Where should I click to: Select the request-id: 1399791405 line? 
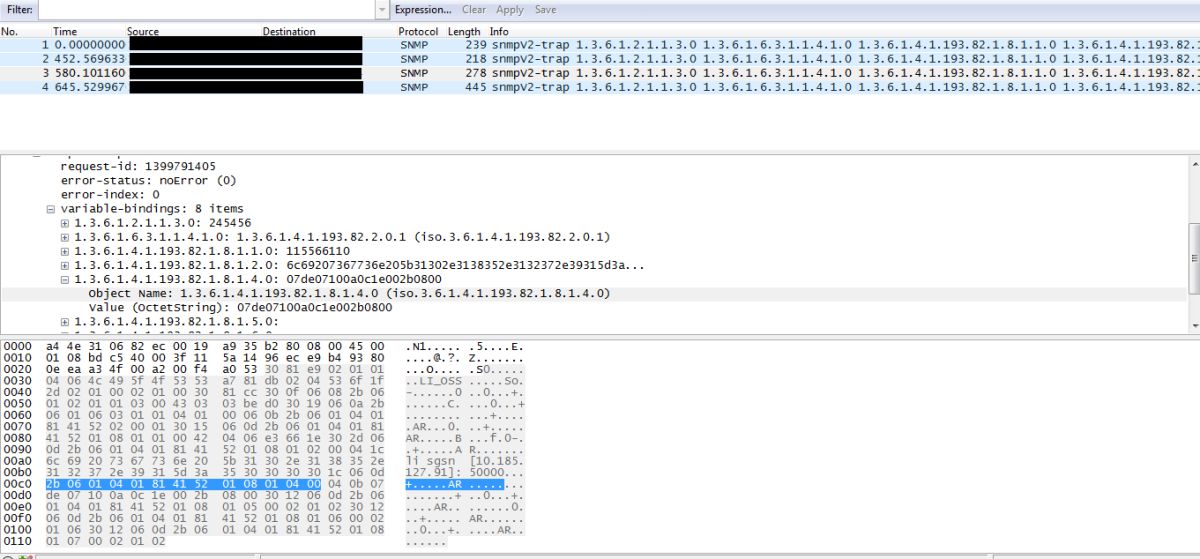click(139, 166)
